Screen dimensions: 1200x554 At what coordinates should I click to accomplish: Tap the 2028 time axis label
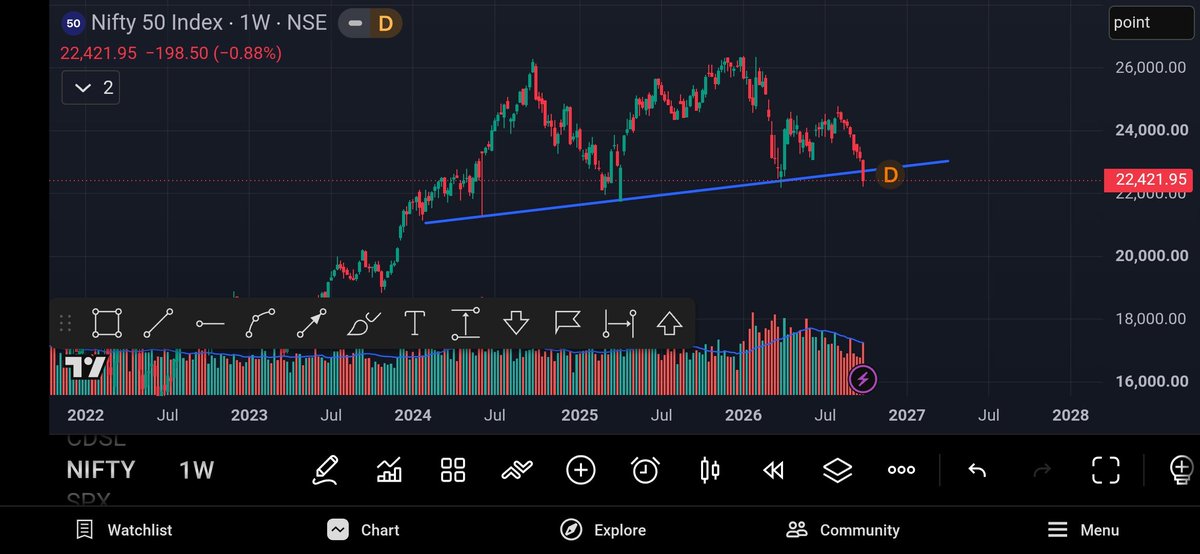[x=1071, y=415]
